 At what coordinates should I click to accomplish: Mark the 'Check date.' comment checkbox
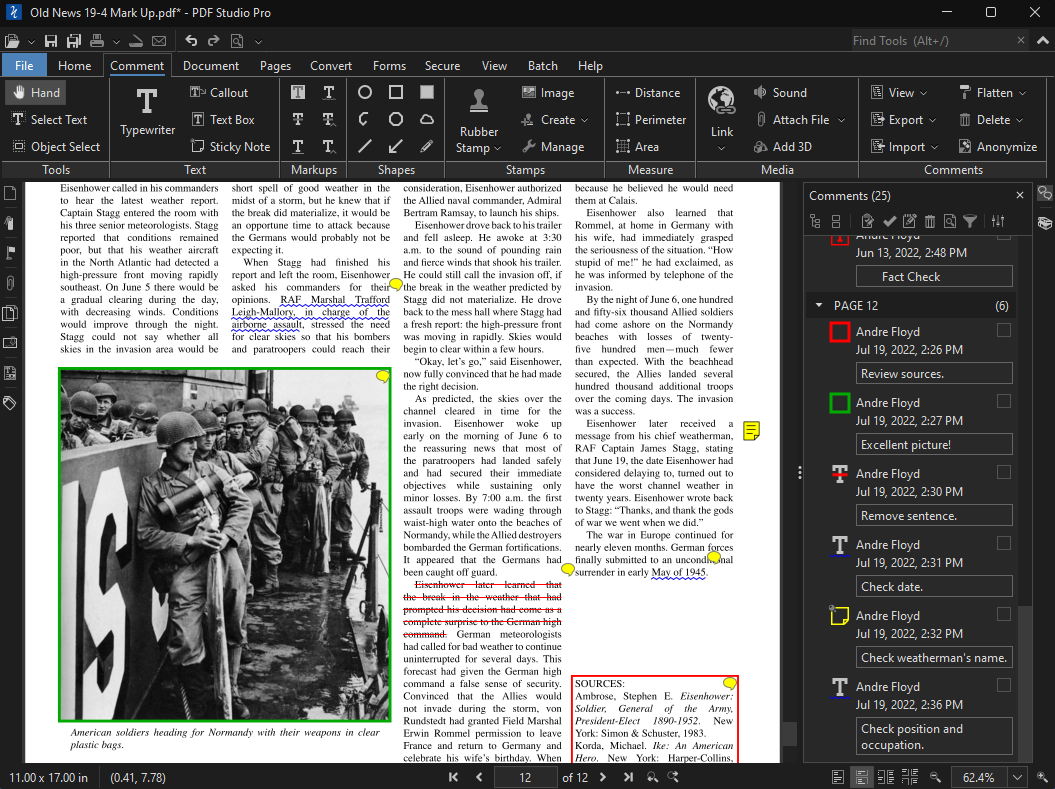1004,543
